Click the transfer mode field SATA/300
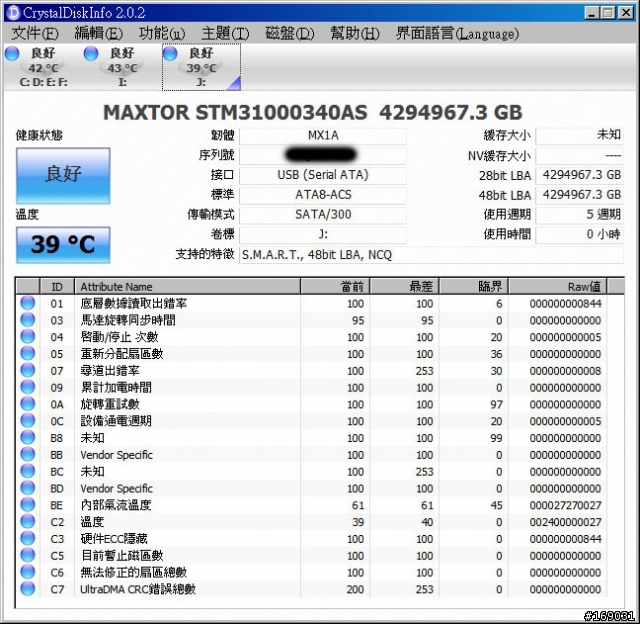 pyautogui.click(x=323, y=215)
